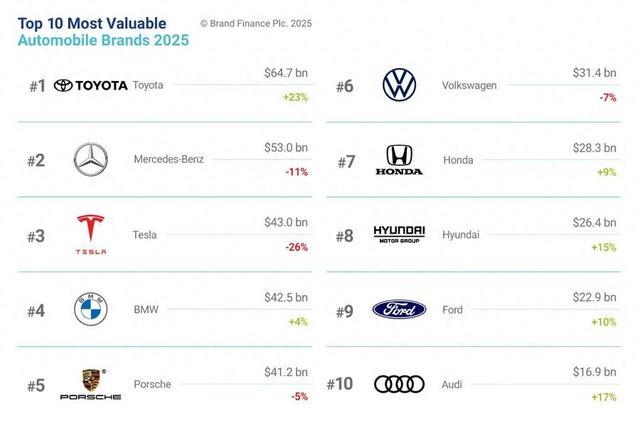
Task: Click the #1 rank number
Action: click(36, 86)
